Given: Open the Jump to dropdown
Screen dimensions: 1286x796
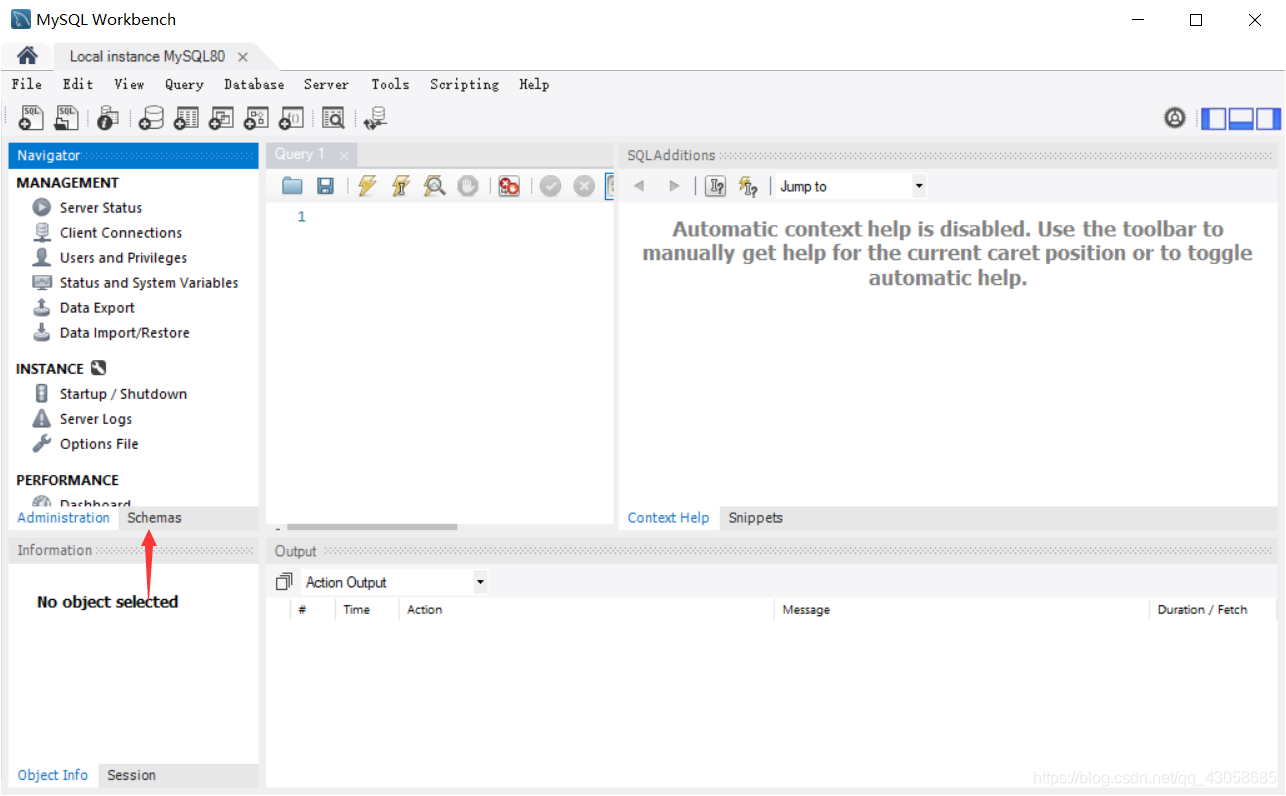Looking at the screenshot, I should [x=852, y=186].
